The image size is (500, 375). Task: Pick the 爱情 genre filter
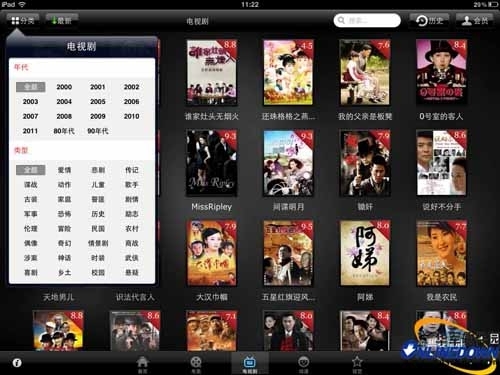64,170
